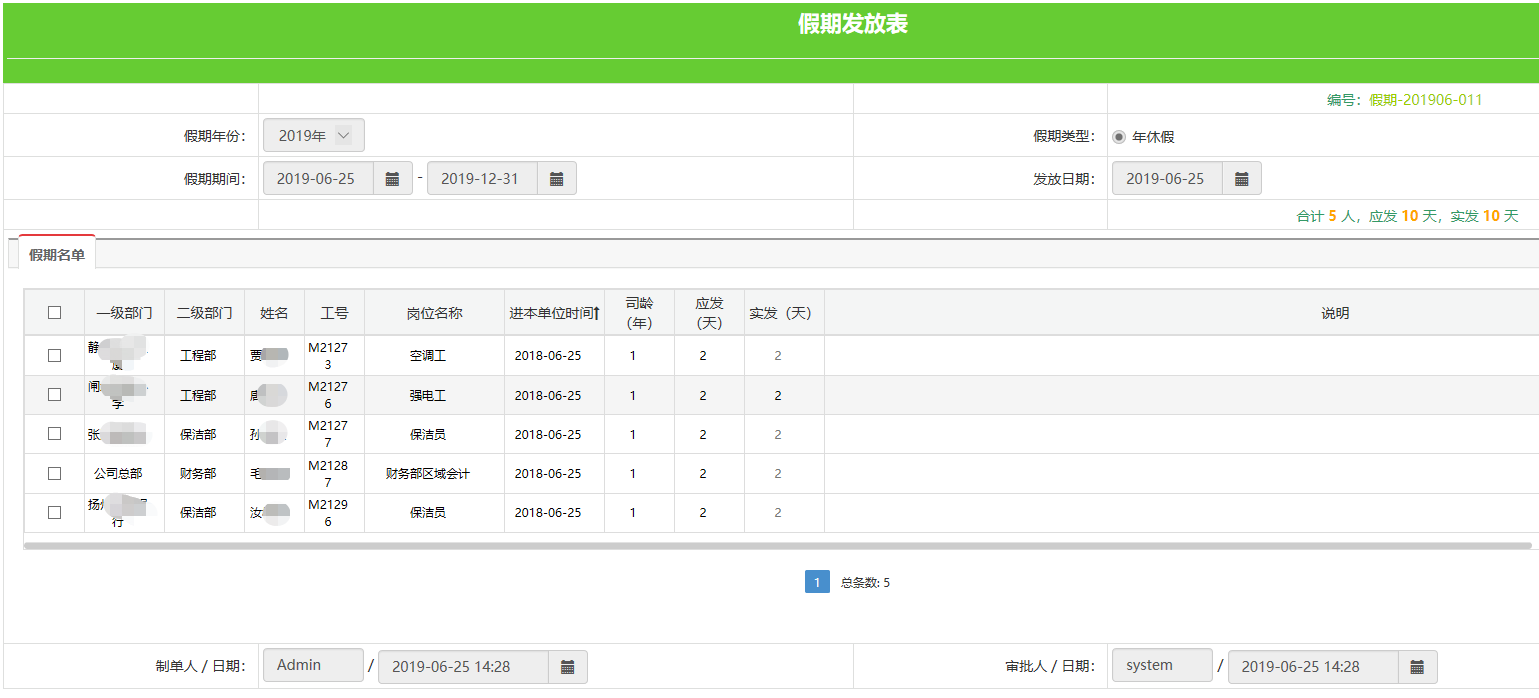This screenshot has height=698, width=1539.
Task: Go to page 1 in pagination
Action: (x=817, y=582)
